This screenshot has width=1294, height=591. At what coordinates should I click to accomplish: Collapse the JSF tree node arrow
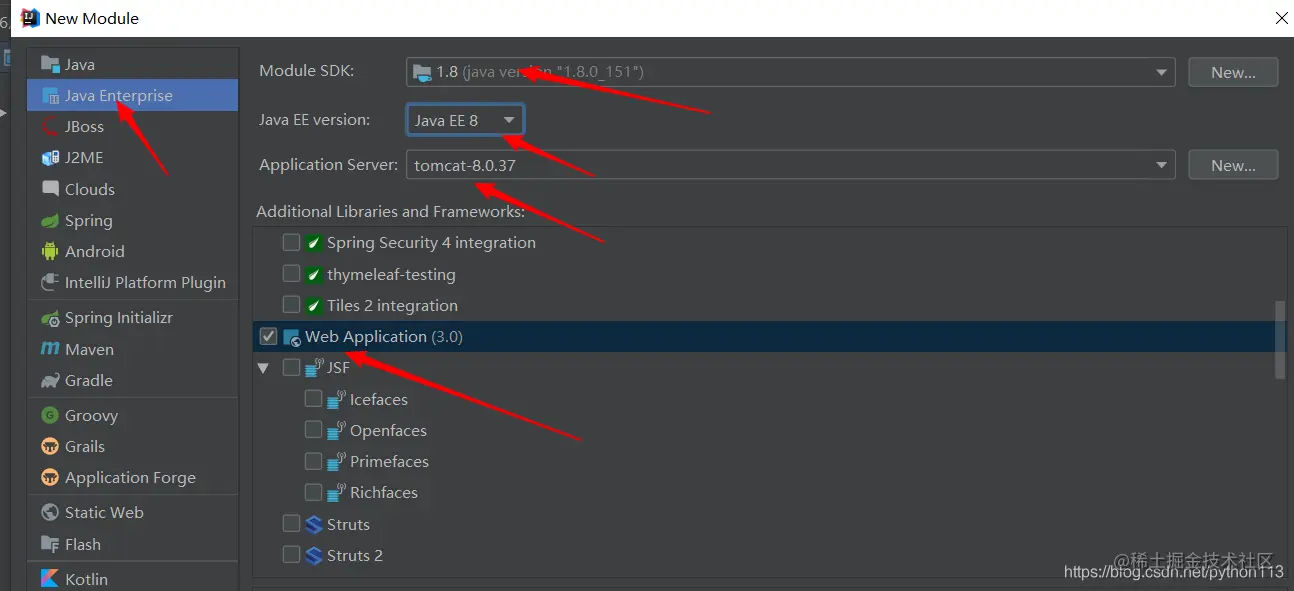264,368
